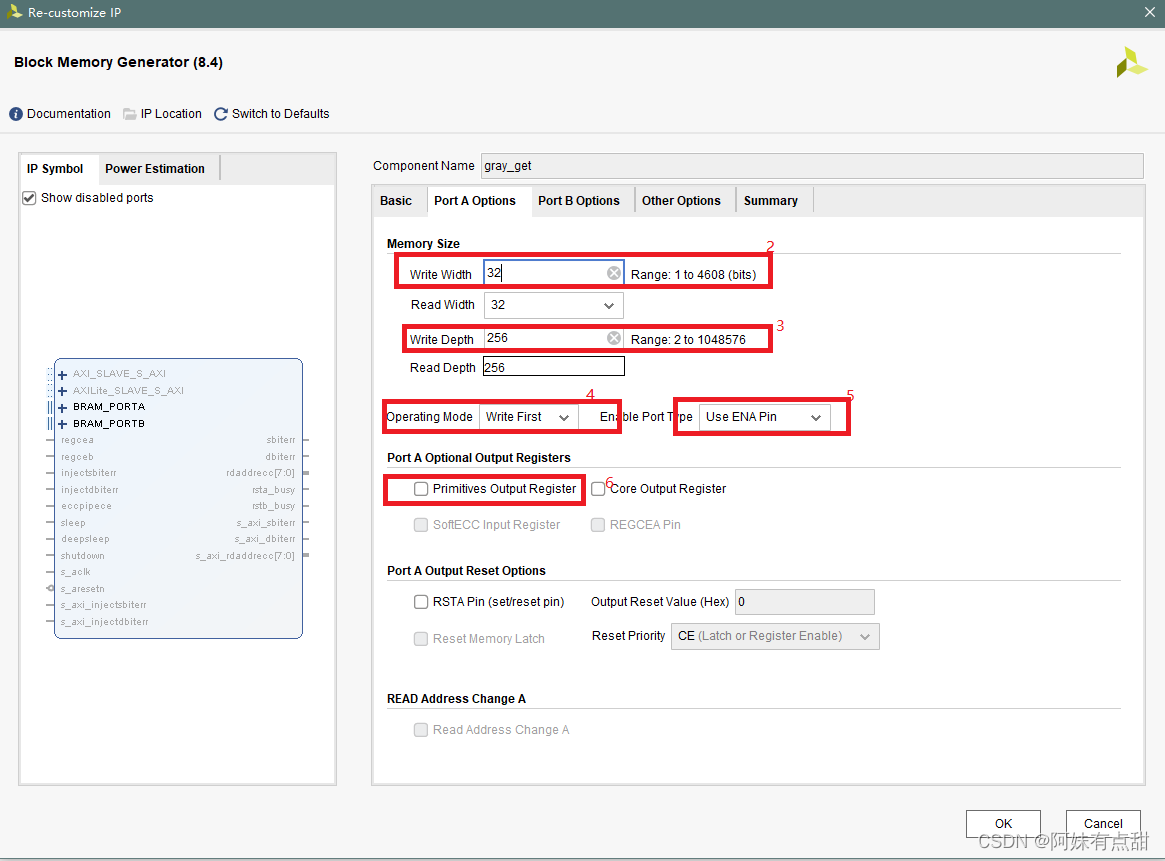Select the regceb port in the IP symbol
1165x861 pixels.
77,458
